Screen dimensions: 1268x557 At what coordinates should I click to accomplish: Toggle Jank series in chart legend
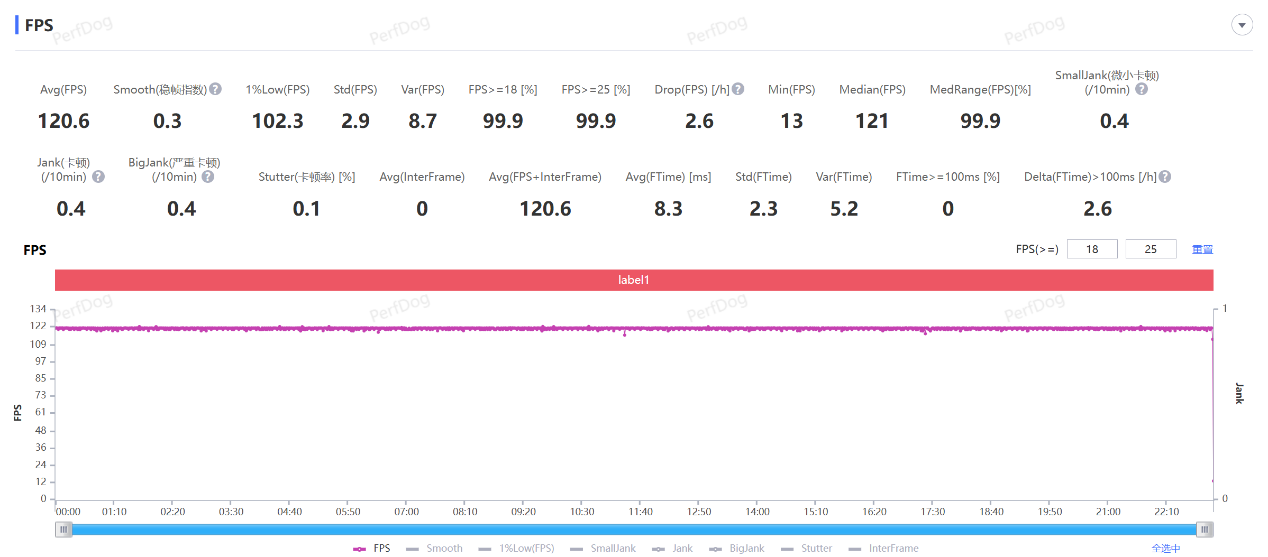673,548
